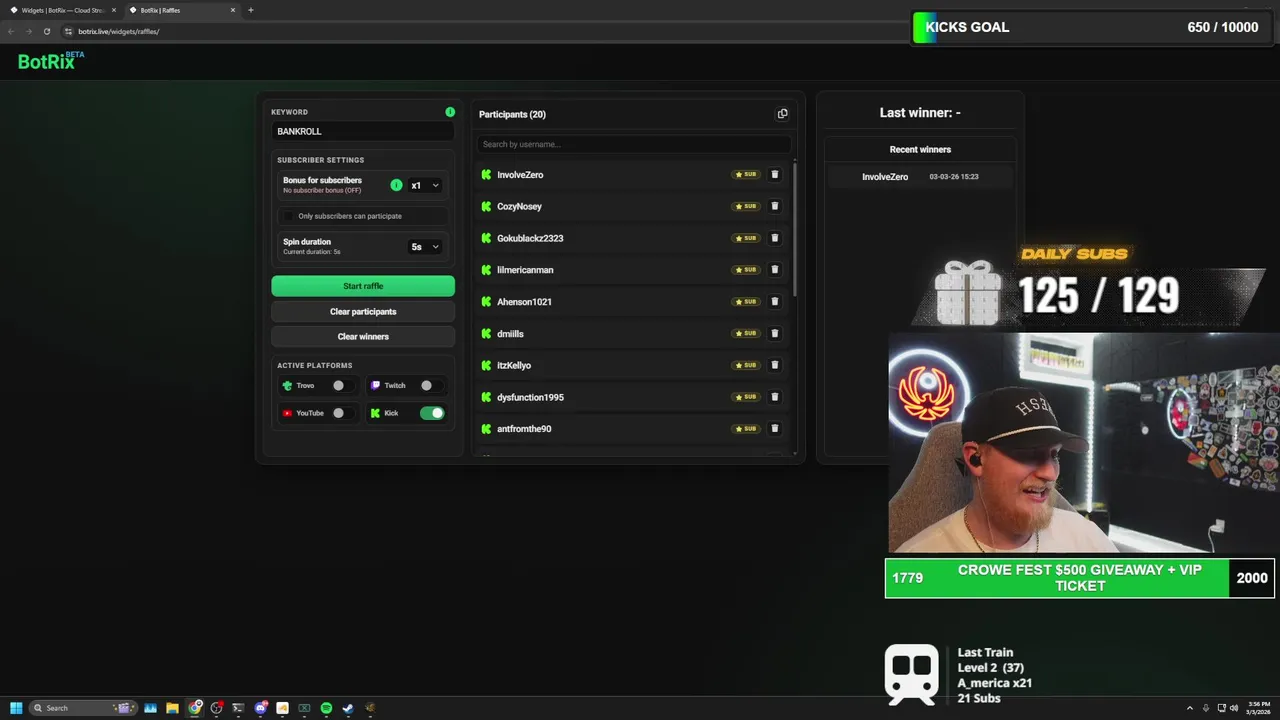Screen dimensions: 1280x720
Task: Click the BotRix beta logo
Action: tap(51, 61)
